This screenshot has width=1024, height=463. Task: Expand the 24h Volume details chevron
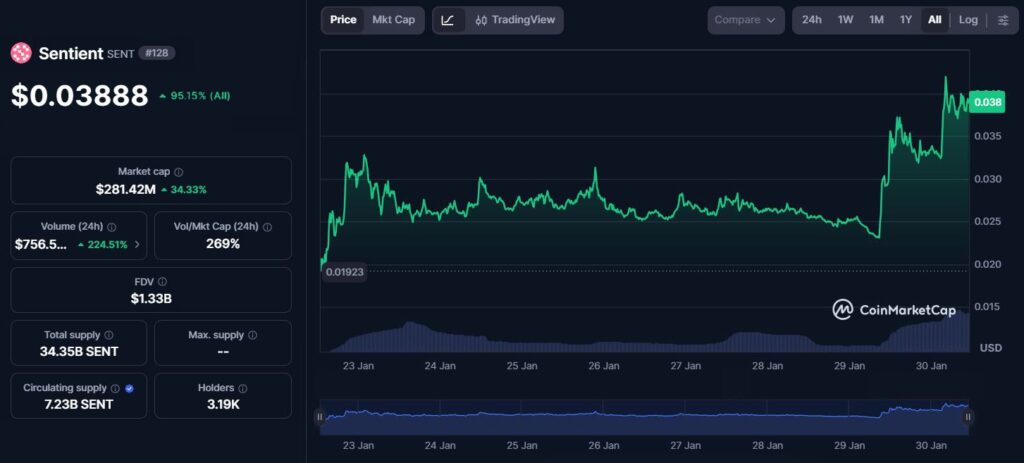coord(137,244)
